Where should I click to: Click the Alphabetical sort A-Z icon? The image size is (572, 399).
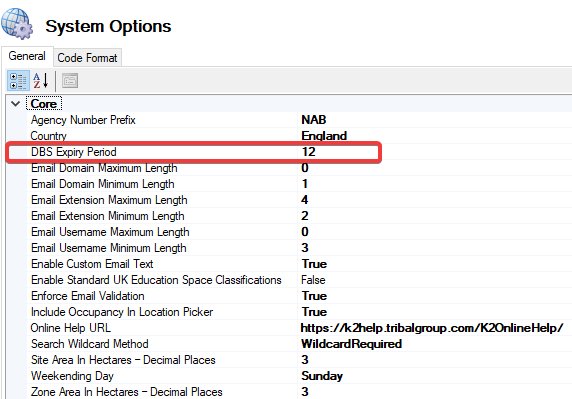tap(40, 81)
